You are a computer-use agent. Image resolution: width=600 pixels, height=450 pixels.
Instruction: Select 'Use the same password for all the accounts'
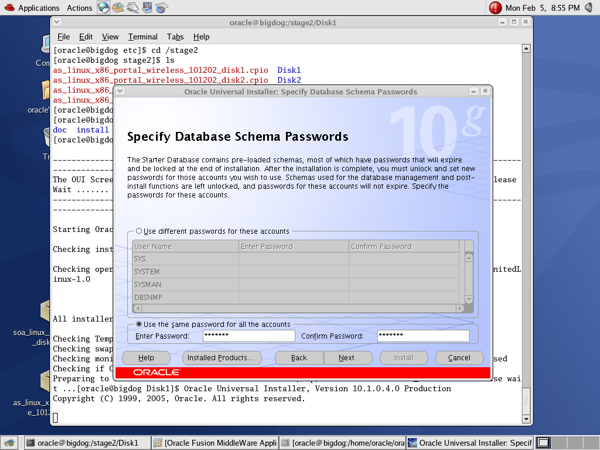click(213, 324)
